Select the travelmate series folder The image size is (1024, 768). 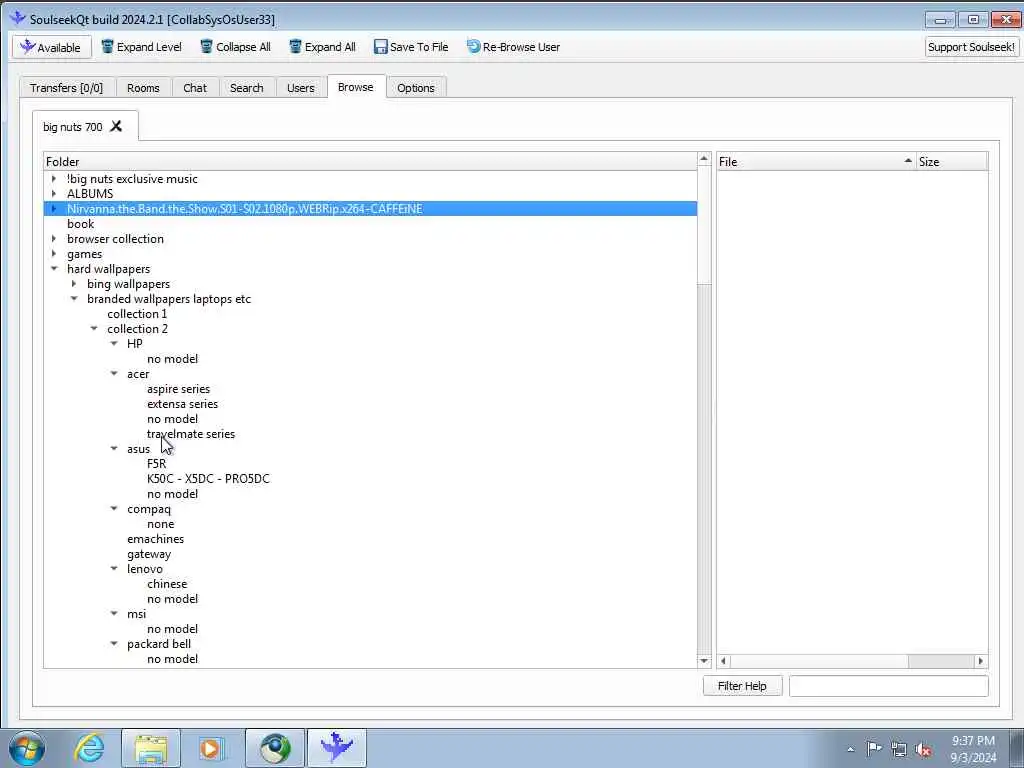click(191, 434)
